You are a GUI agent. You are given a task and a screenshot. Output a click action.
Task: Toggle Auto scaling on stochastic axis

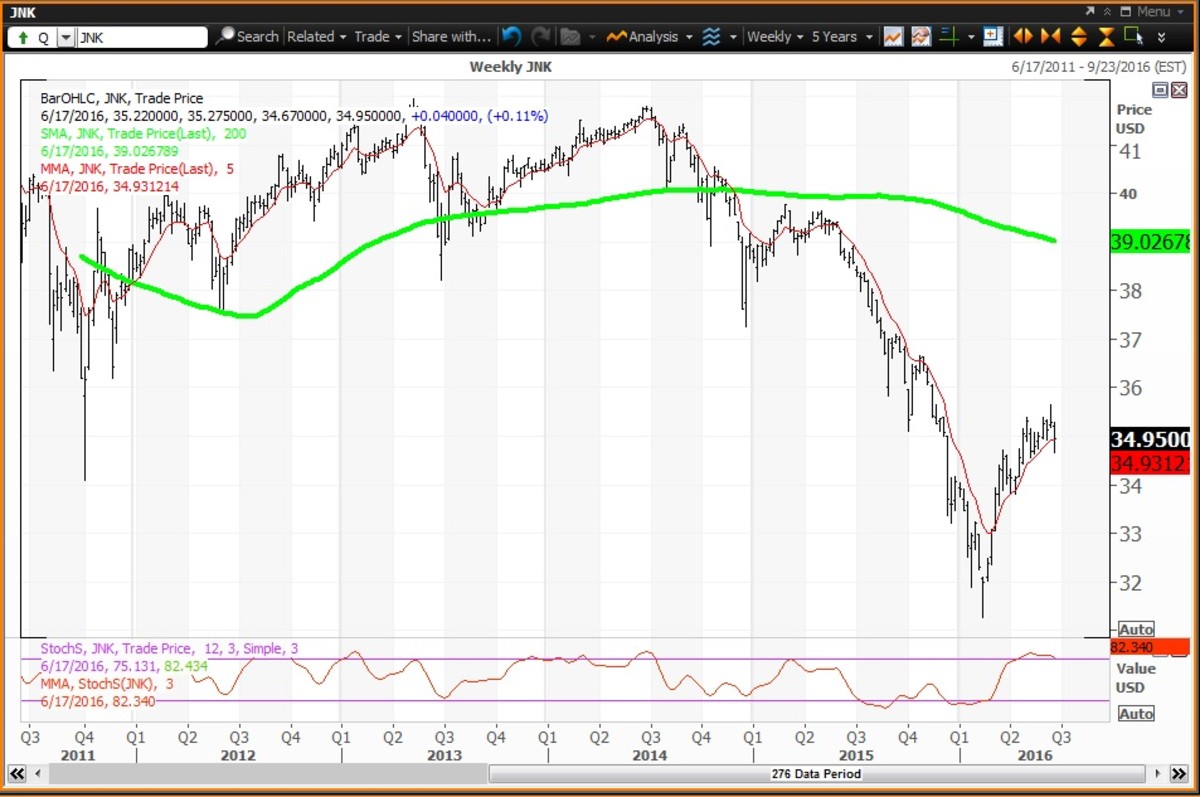pos(1136,714)
